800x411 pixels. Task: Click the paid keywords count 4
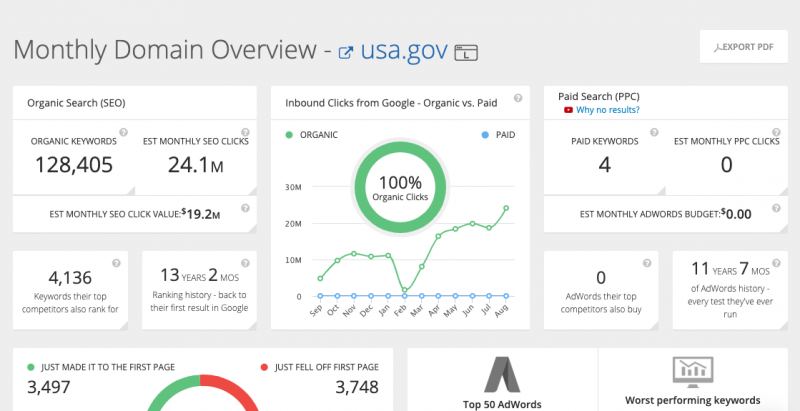click(605, 165)
